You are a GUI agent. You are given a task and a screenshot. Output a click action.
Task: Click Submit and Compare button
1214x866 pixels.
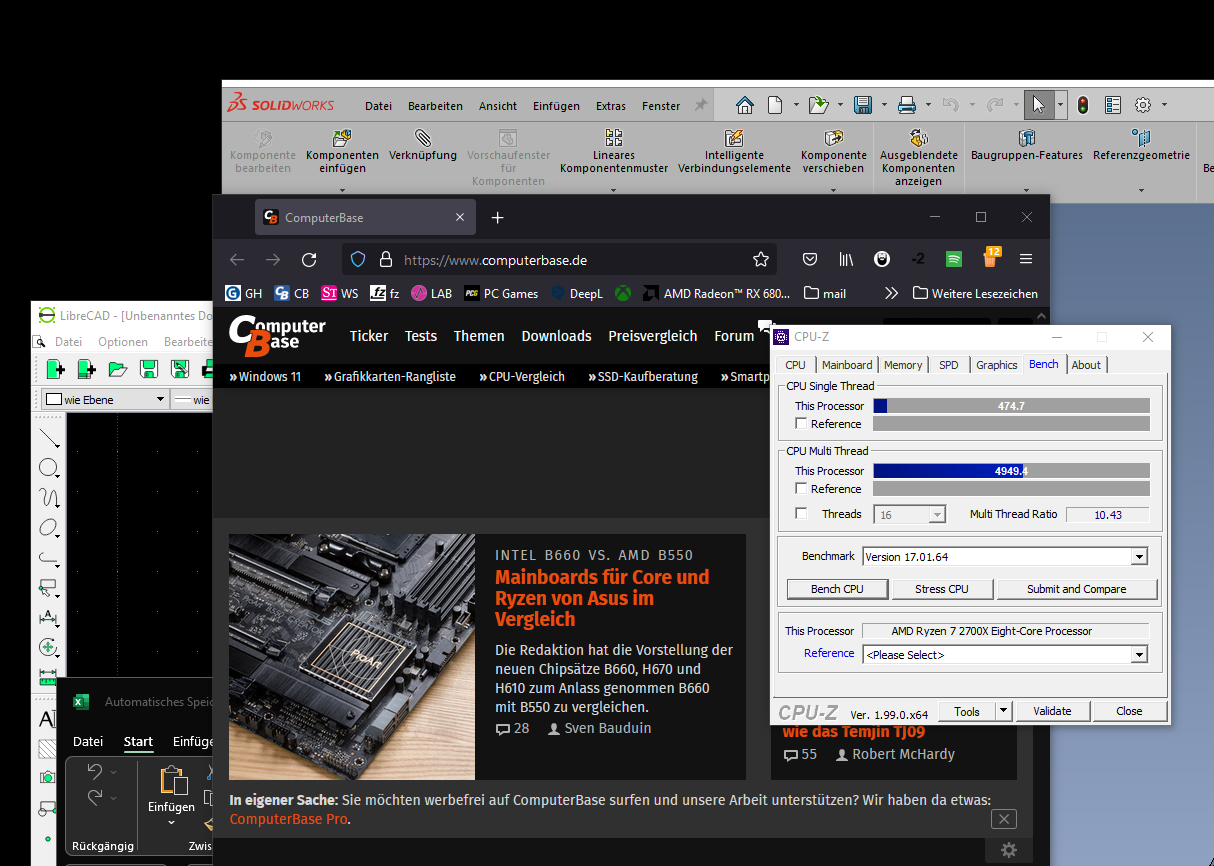point(1077,589)
